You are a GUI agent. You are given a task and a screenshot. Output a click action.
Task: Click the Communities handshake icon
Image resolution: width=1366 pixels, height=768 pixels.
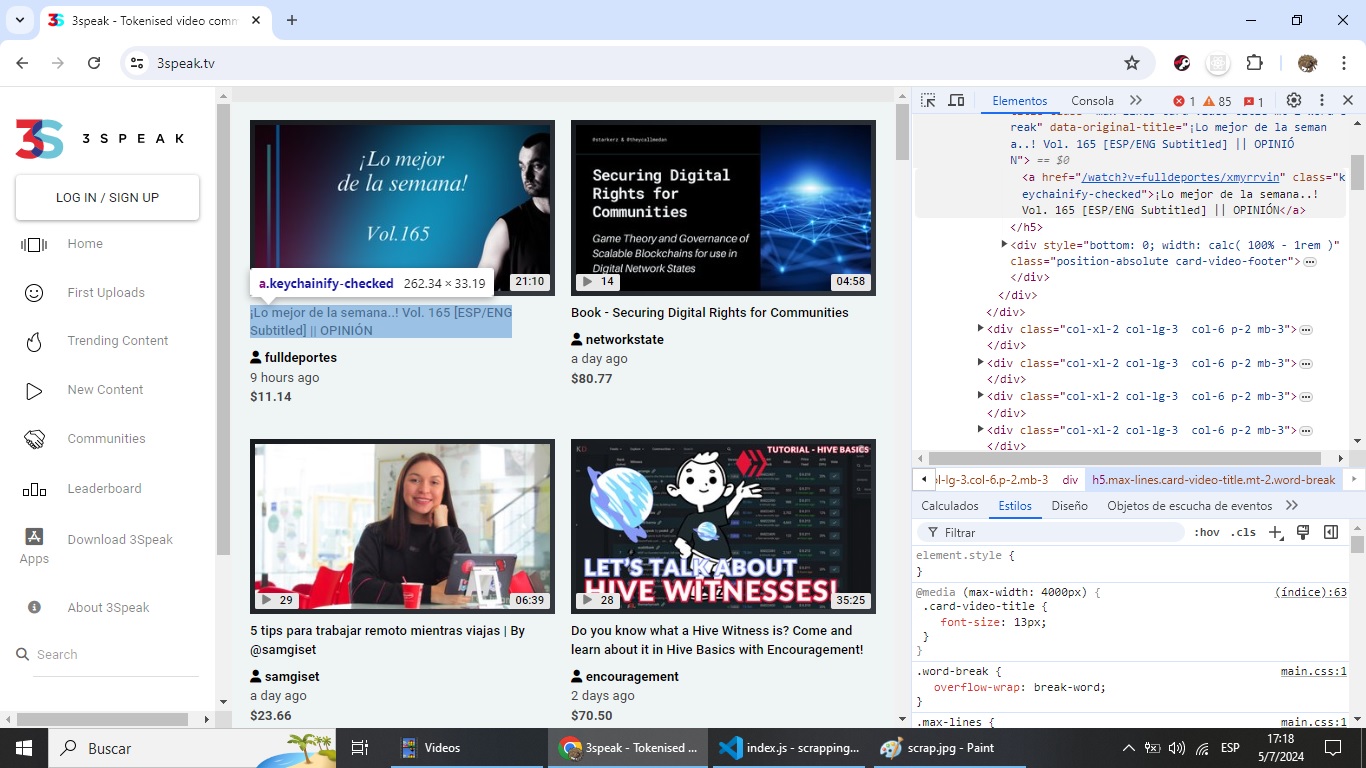coord(34,439)
